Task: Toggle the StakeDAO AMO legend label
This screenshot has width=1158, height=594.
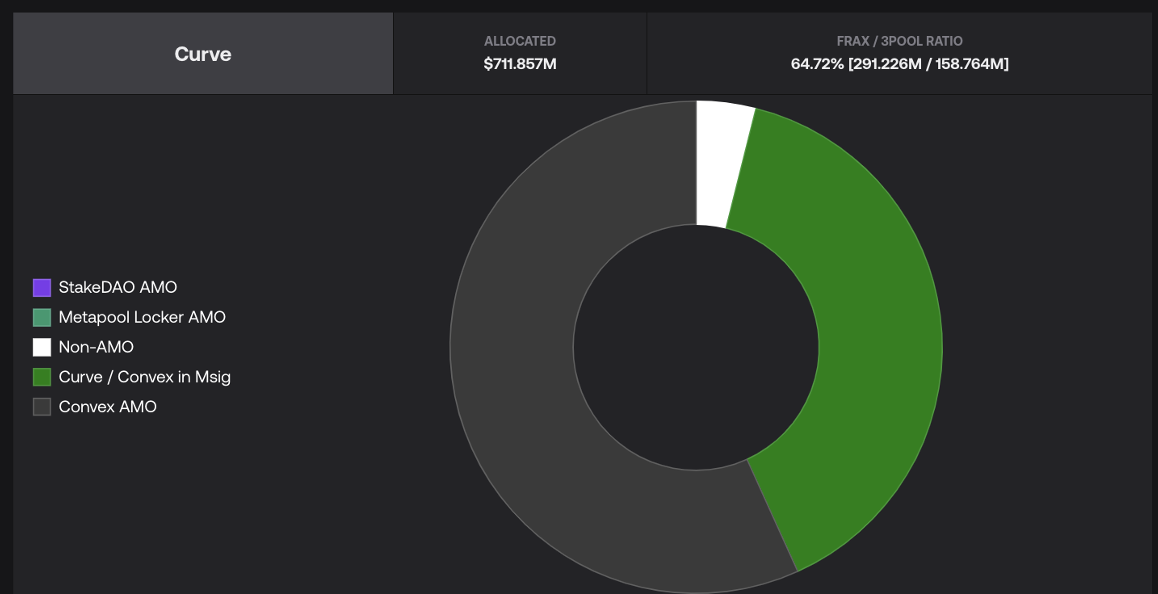Action: pos(117,288)
